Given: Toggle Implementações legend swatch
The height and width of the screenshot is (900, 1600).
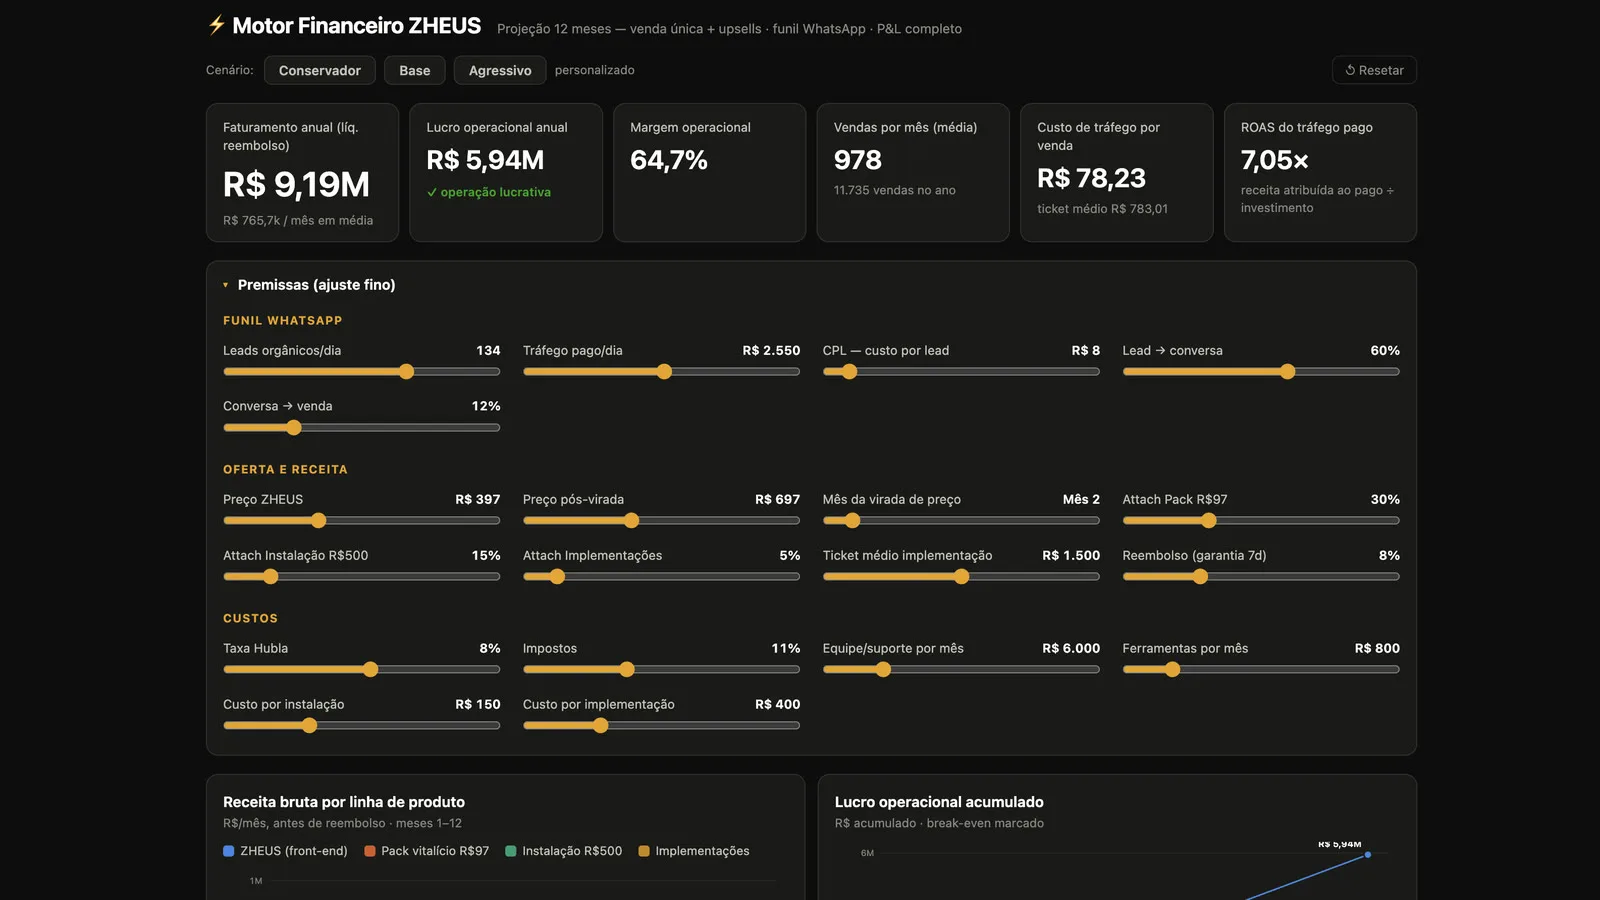Looking at the screenshot, I should (644, 851).
